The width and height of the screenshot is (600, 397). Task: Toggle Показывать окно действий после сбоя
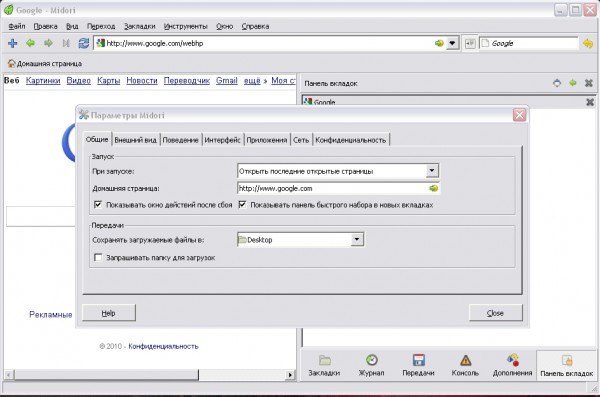click(x=163, y=205)
